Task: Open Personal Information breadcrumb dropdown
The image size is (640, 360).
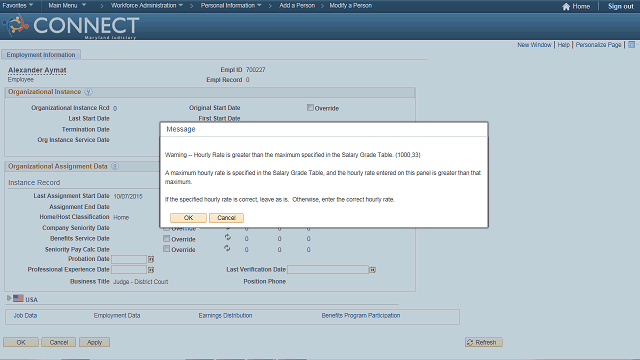Action: click(x=231, y=6)
